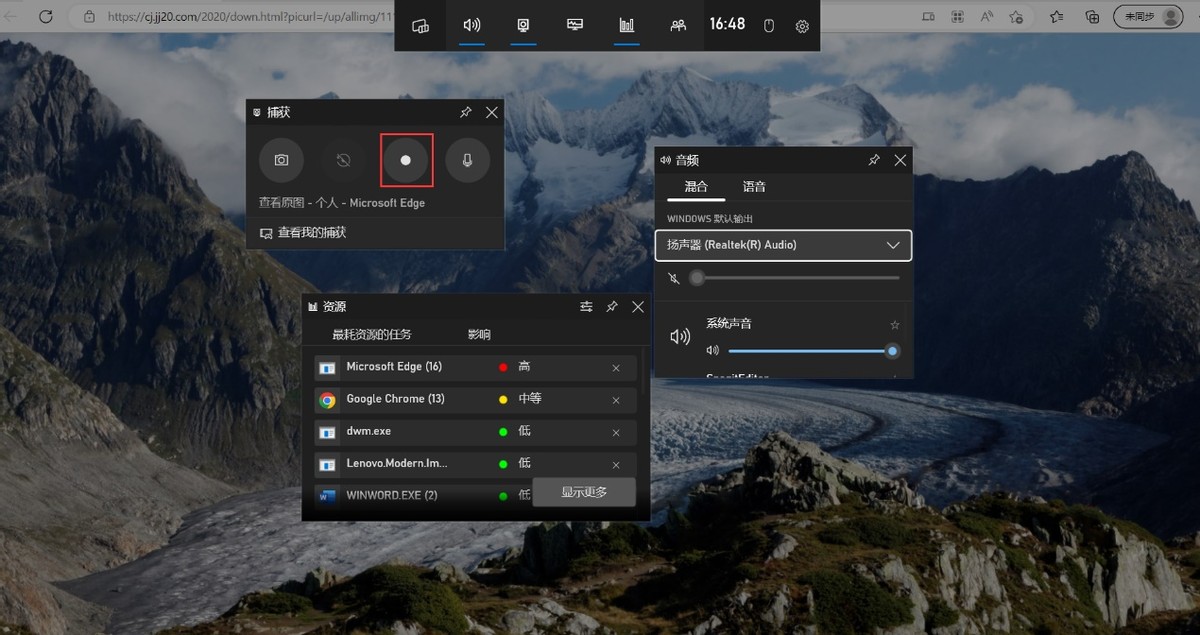Click 显示更多 button in Resources panel
The width and height of the screenshot is (1200, 635).
584,492
